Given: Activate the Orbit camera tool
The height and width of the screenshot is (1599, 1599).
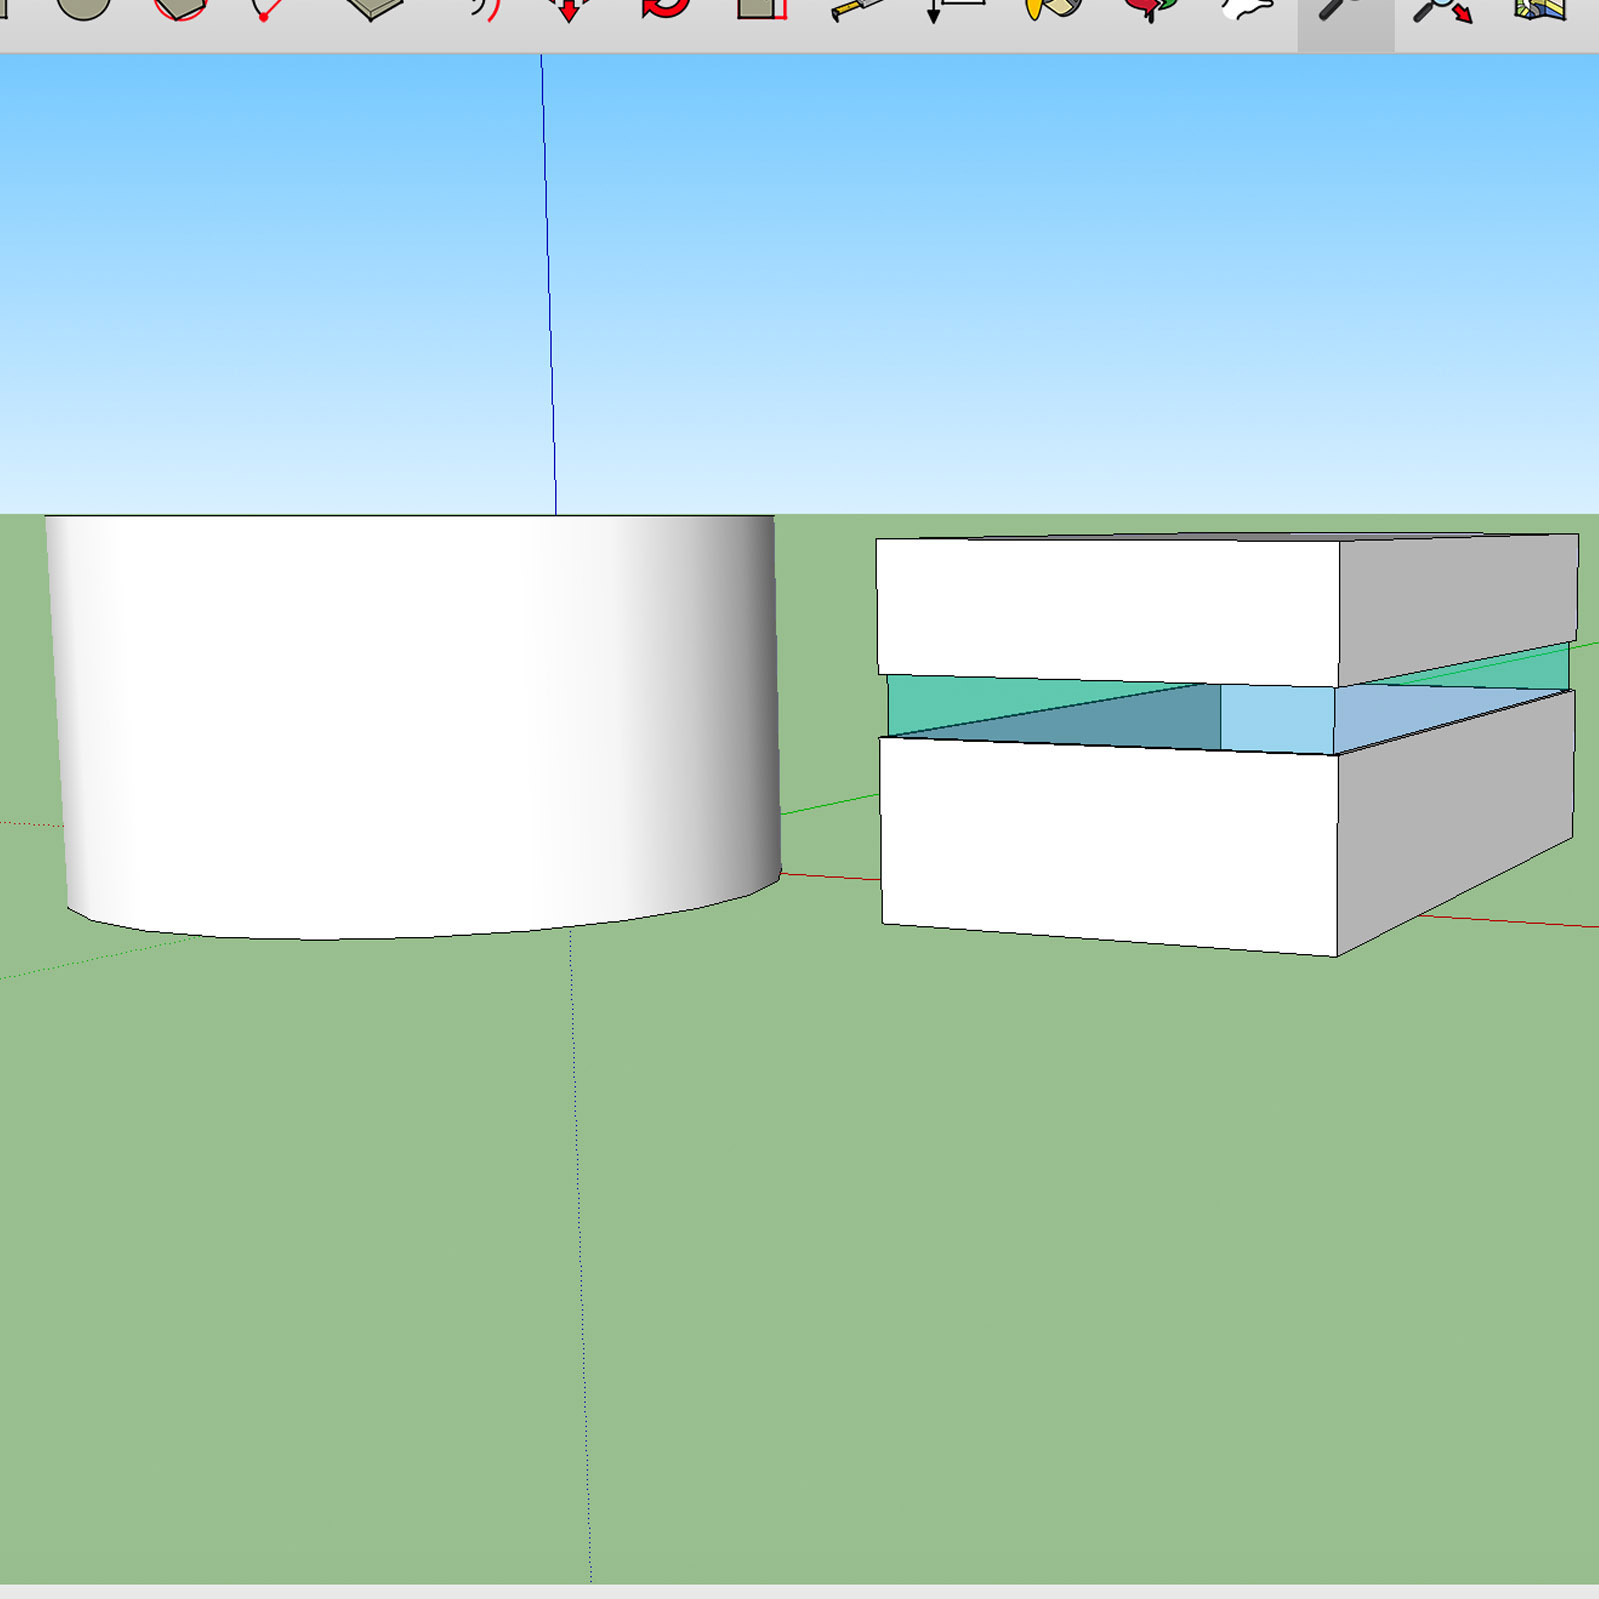Looking at the screenshot, I should [1150, 8].
